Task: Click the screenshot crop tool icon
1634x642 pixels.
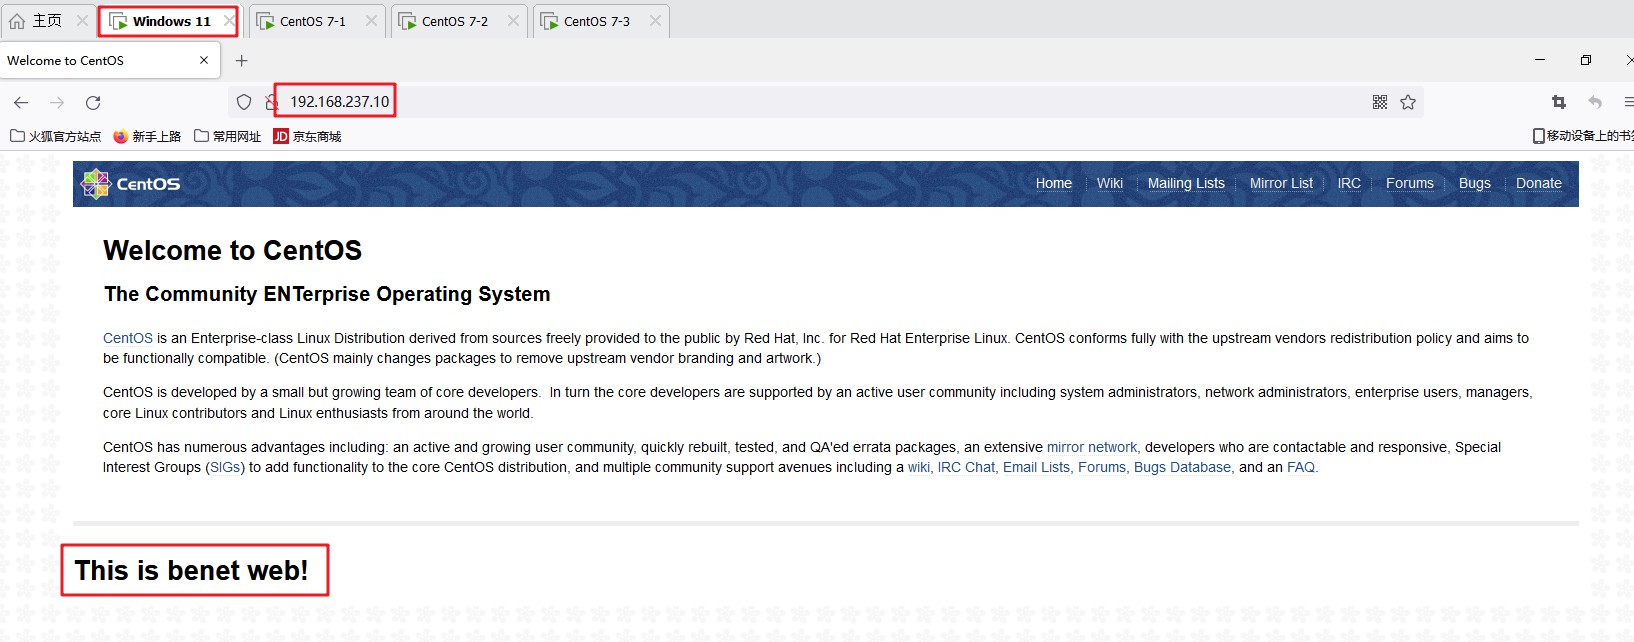Action: [x=1559, y=102]
